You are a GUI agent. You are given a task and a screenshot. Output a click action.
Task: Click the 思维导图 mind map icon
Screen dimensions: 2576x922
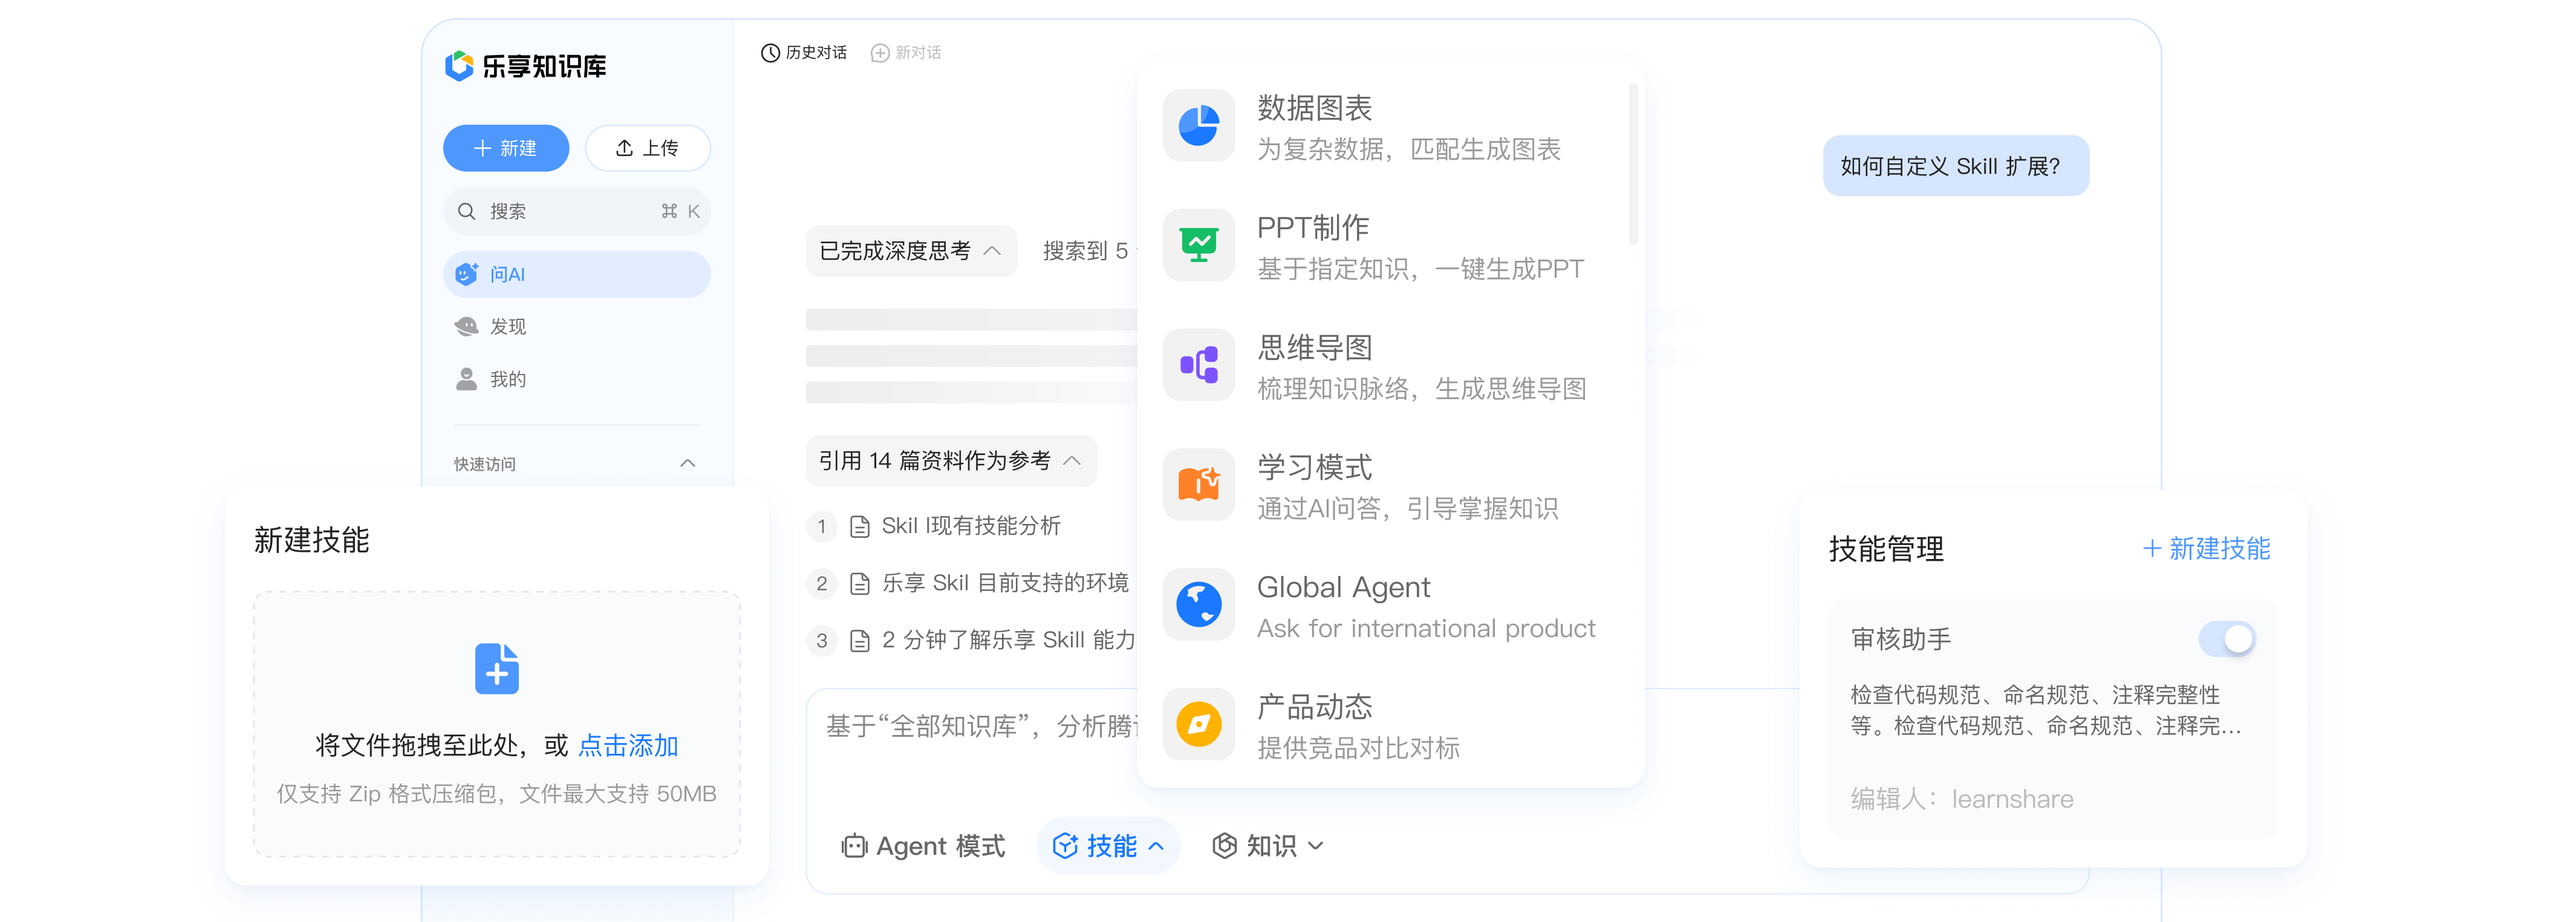[1198, 365]
